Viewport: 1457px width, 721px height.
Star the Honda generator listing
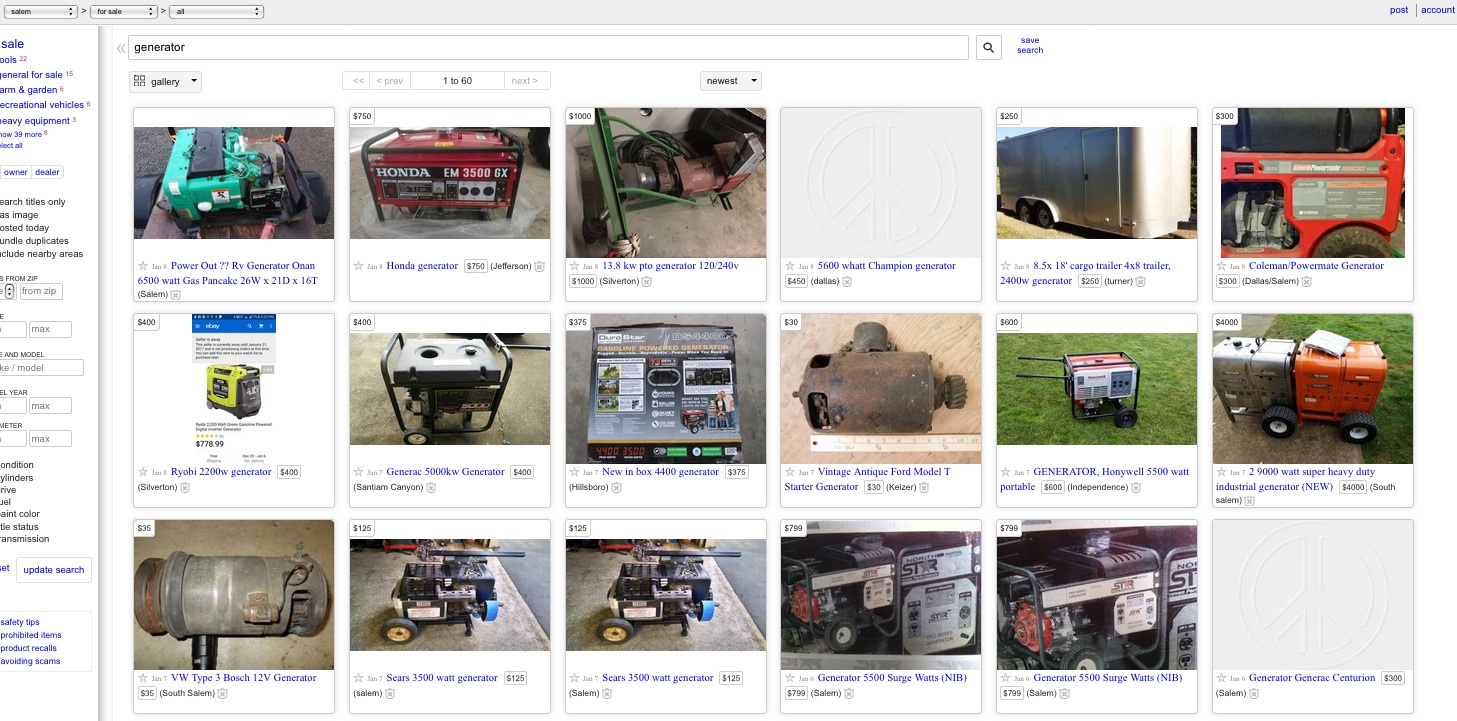358,266
